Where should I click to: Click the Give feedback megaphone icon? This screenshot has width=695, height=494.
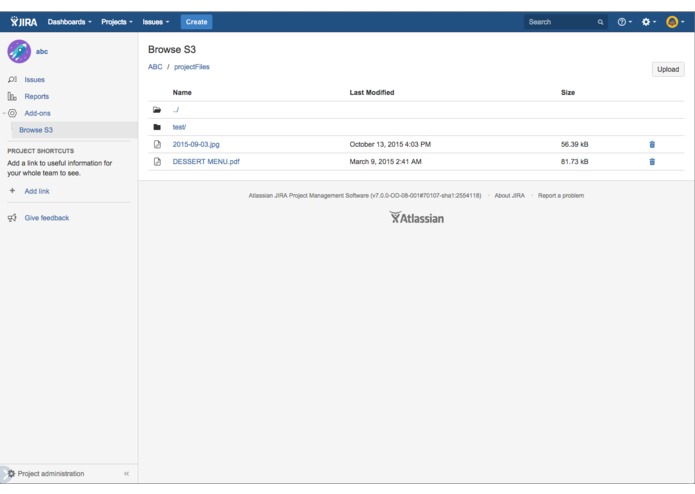click(x=12, y=218)
